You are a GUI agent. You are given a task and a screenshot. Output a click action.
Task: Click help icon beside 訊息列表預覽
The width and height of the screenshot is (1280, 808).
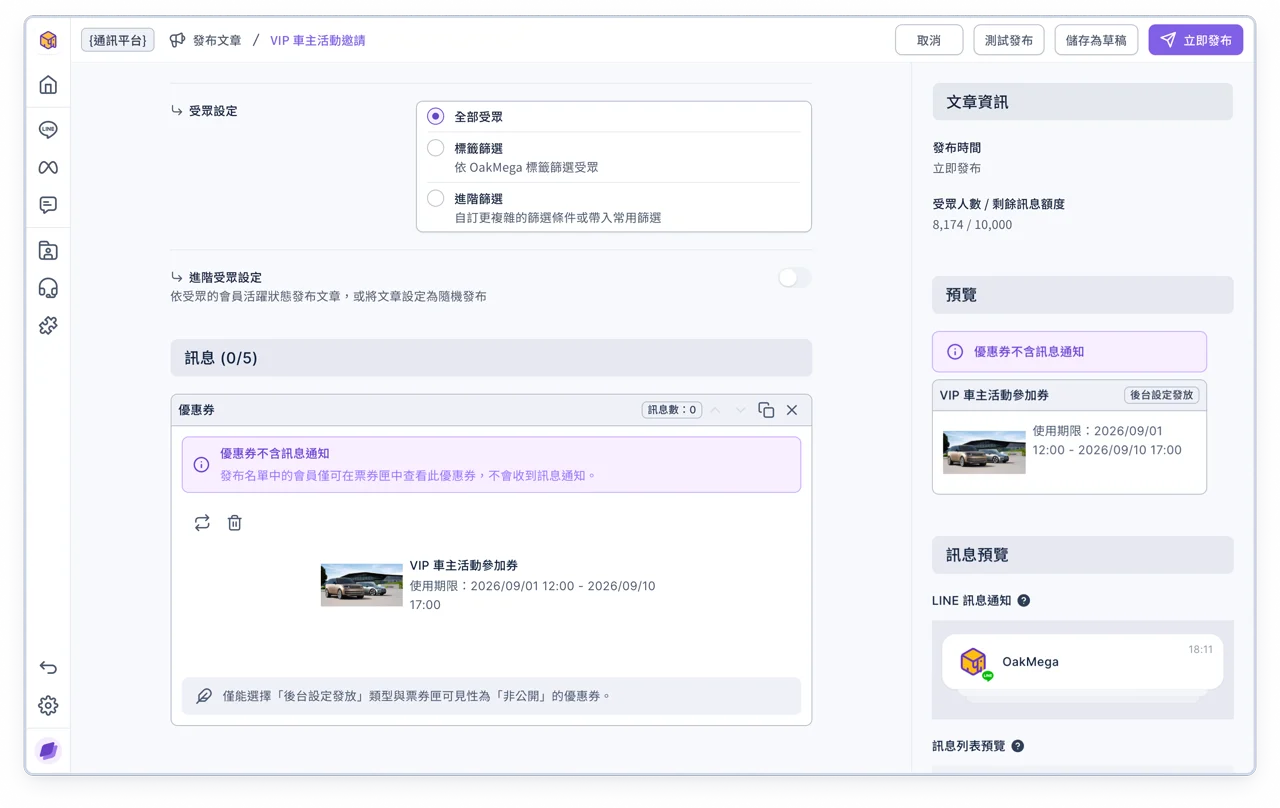[1017, 746]
